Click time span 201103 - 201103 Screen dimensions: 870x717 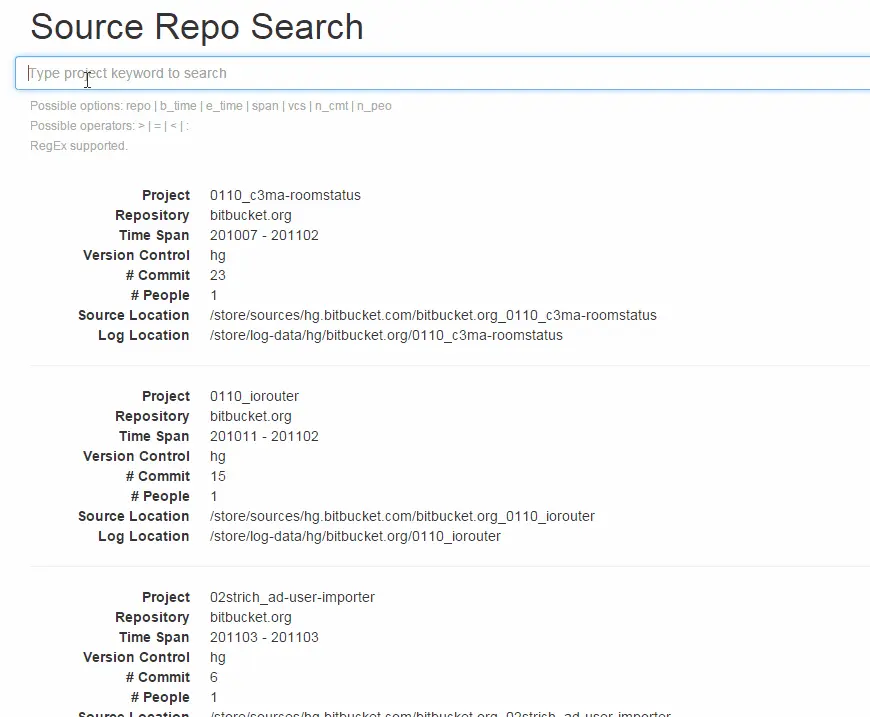(264, 637)
